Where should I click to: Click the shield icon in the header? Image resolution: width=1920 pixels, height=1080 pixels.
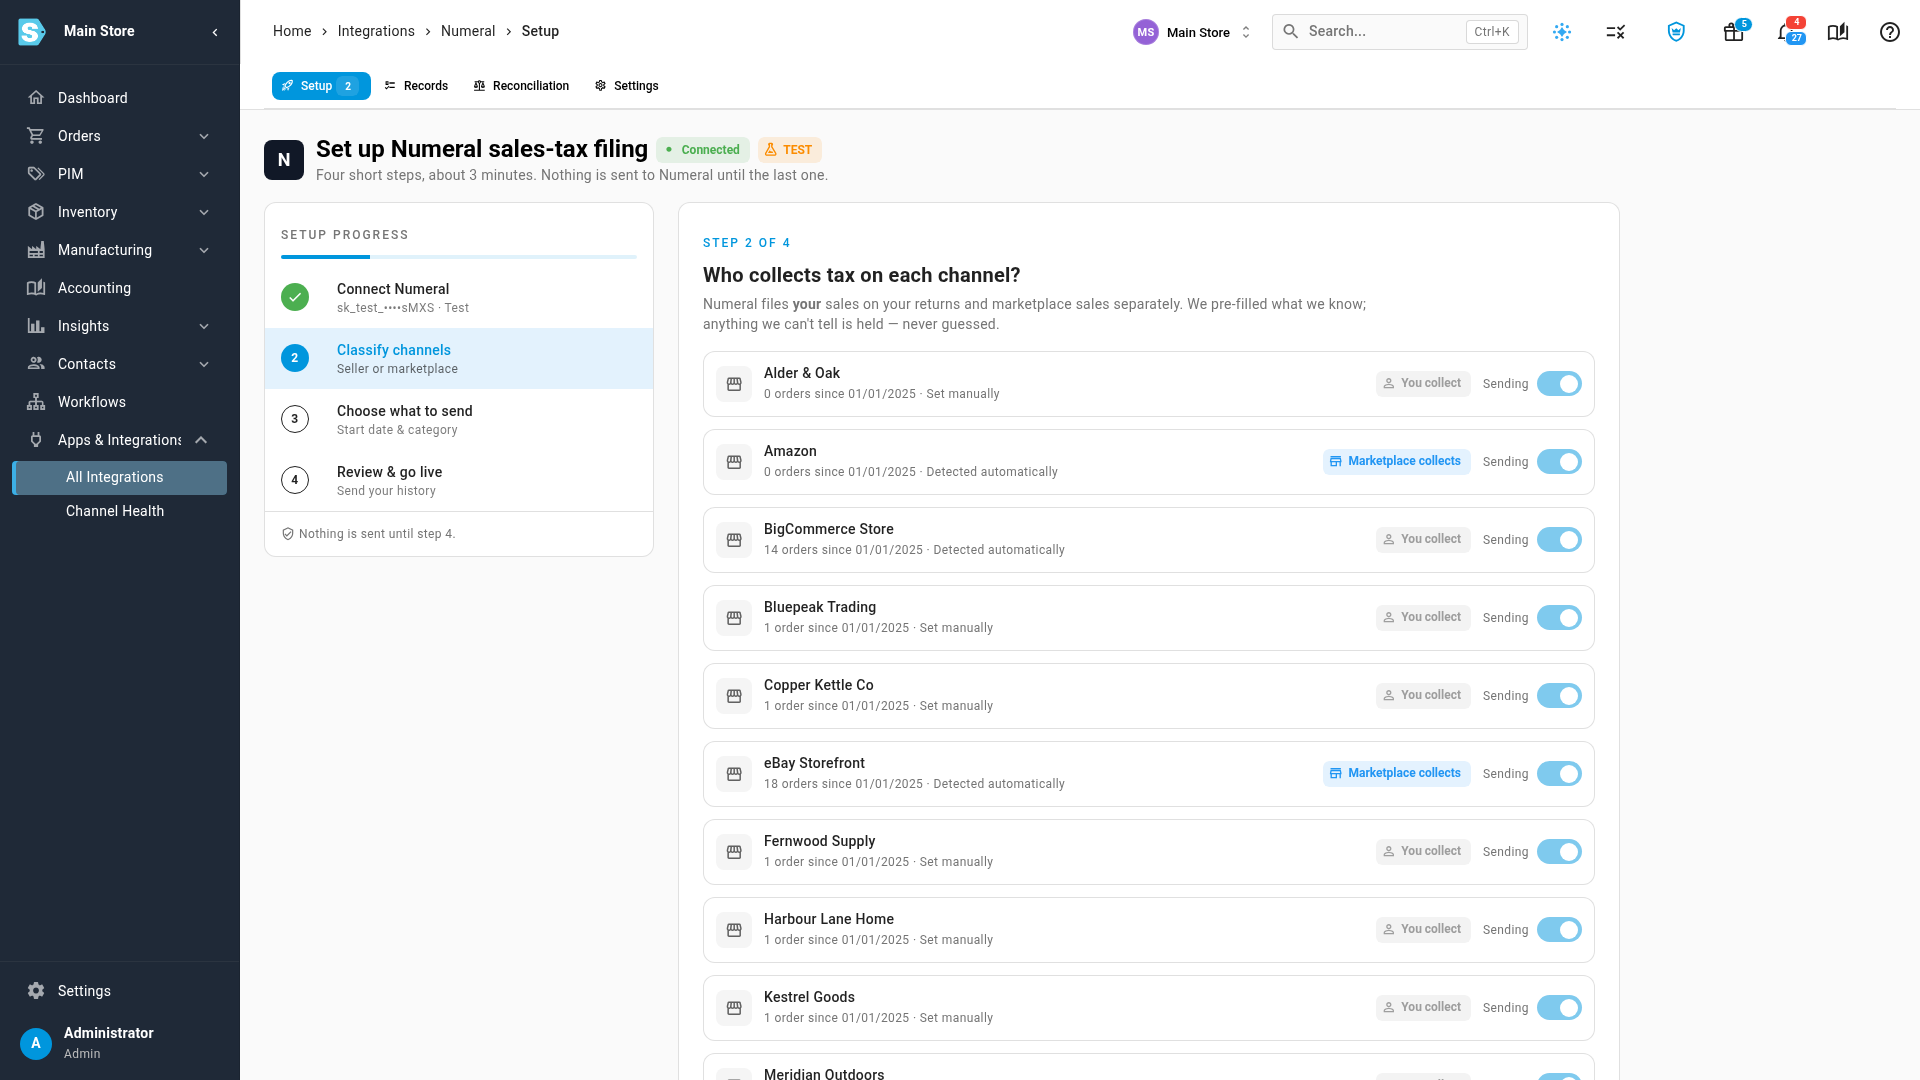coord(1677,32)
